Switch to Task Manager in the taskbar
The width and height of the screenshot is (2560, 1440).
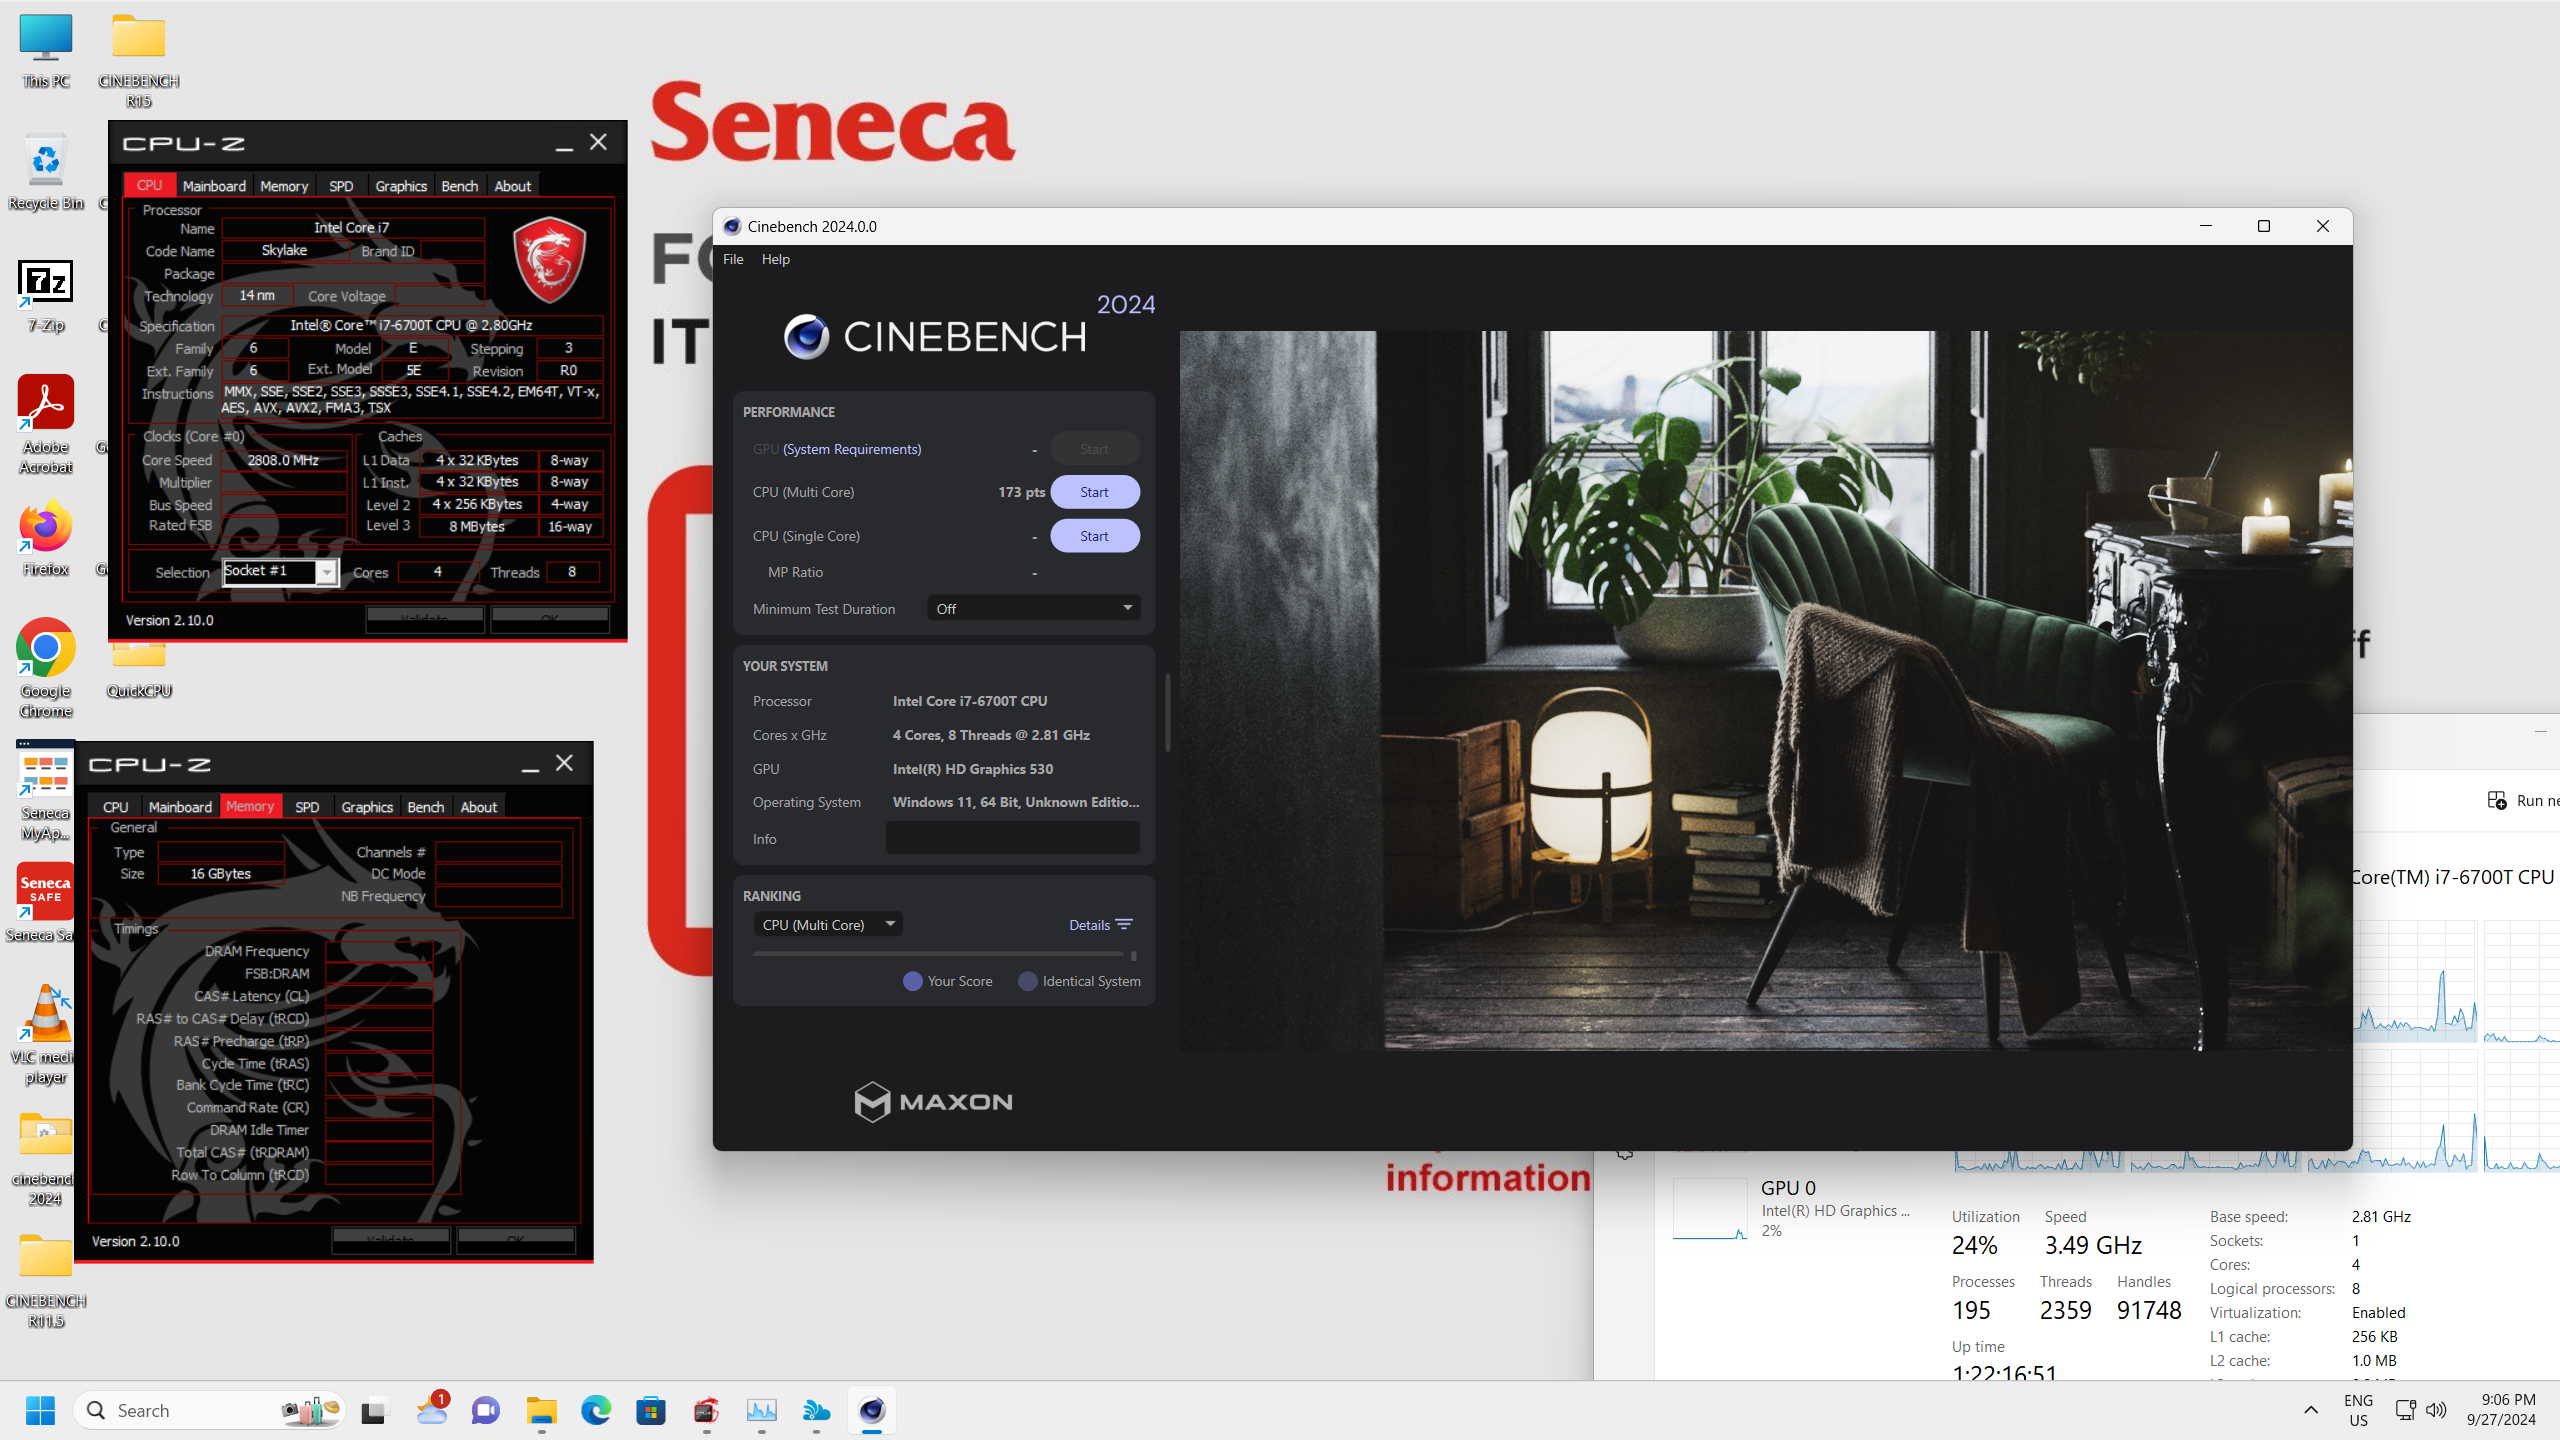tap(761, 1410)
